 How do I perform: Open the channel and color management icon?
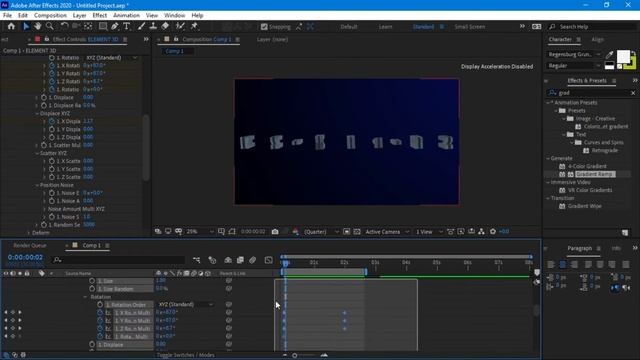click(296, 232)
